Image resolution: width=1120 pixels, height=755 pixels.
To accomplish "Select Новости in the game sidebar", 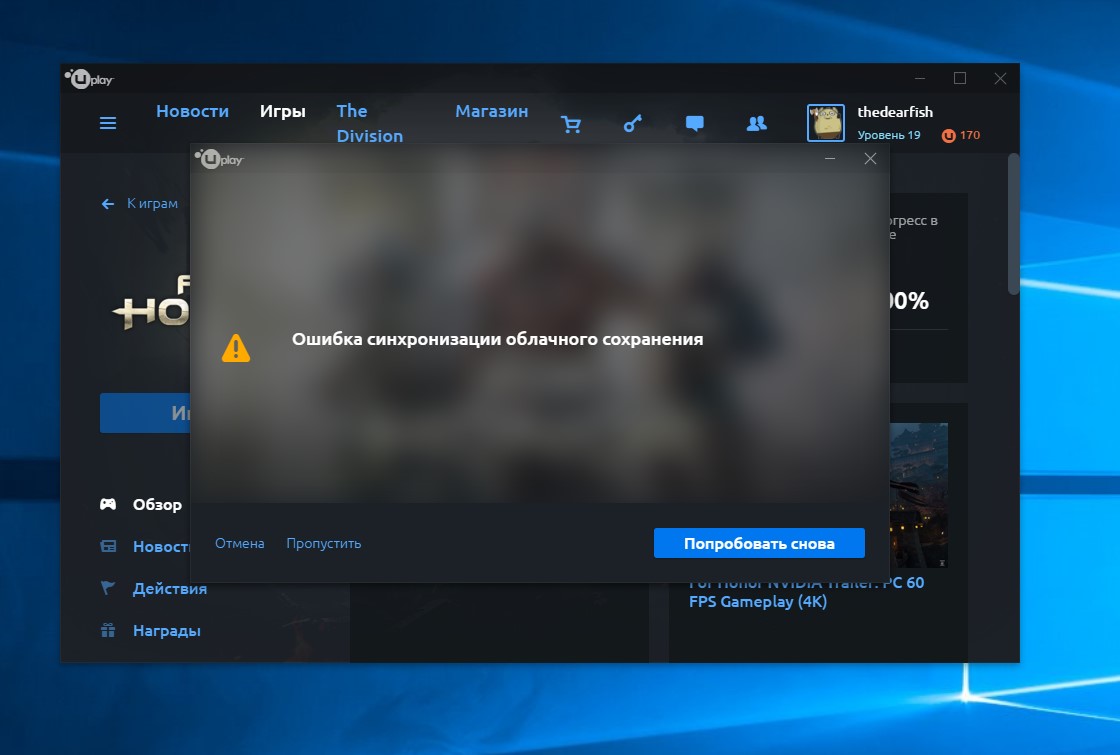I will 161,546.
